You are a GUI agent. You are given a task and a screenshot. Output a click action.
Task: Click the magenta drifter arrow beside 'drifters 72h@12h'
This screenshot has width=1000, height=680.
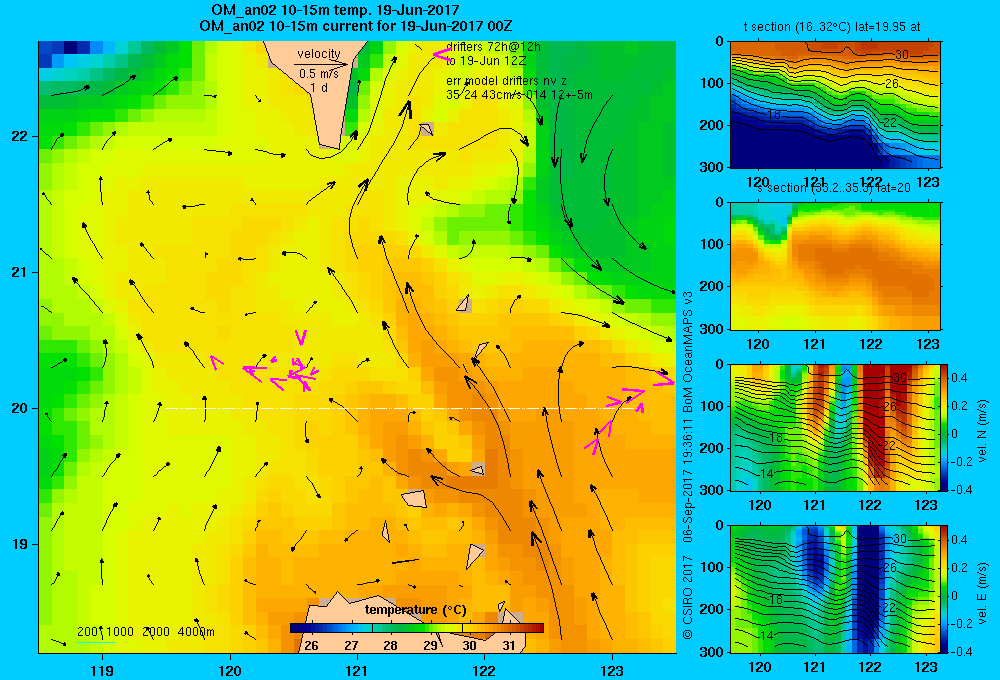[x=442, y=54]
